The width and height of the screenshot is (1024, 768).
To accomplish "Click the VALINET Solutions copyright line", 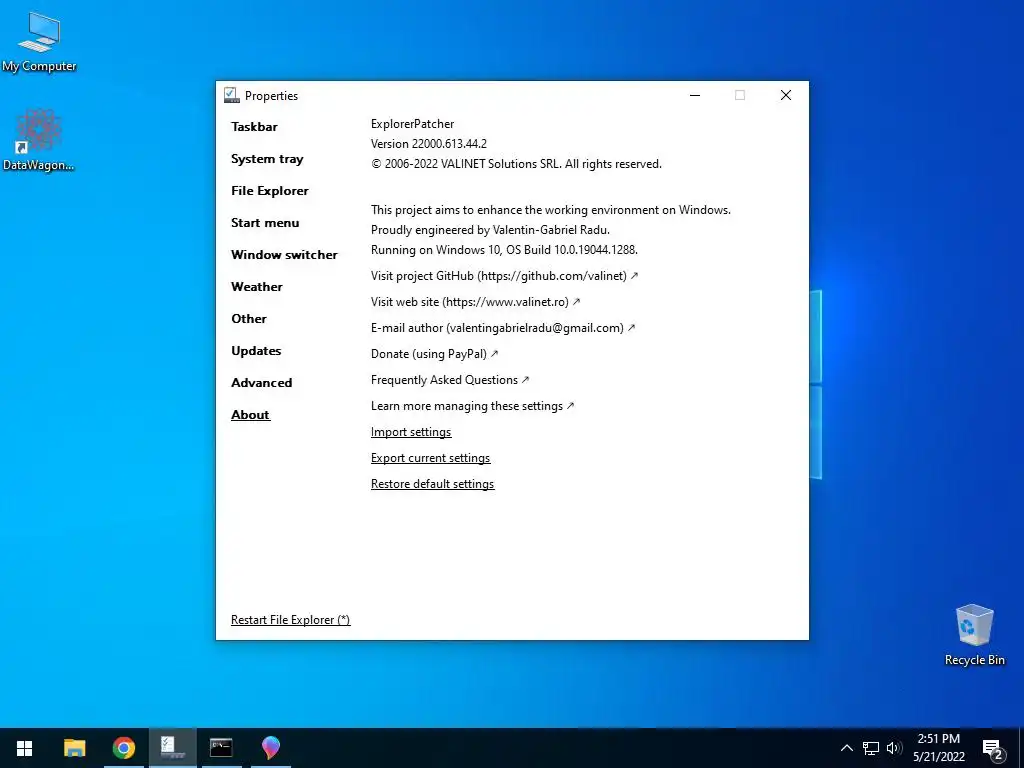I will (516, 164).
